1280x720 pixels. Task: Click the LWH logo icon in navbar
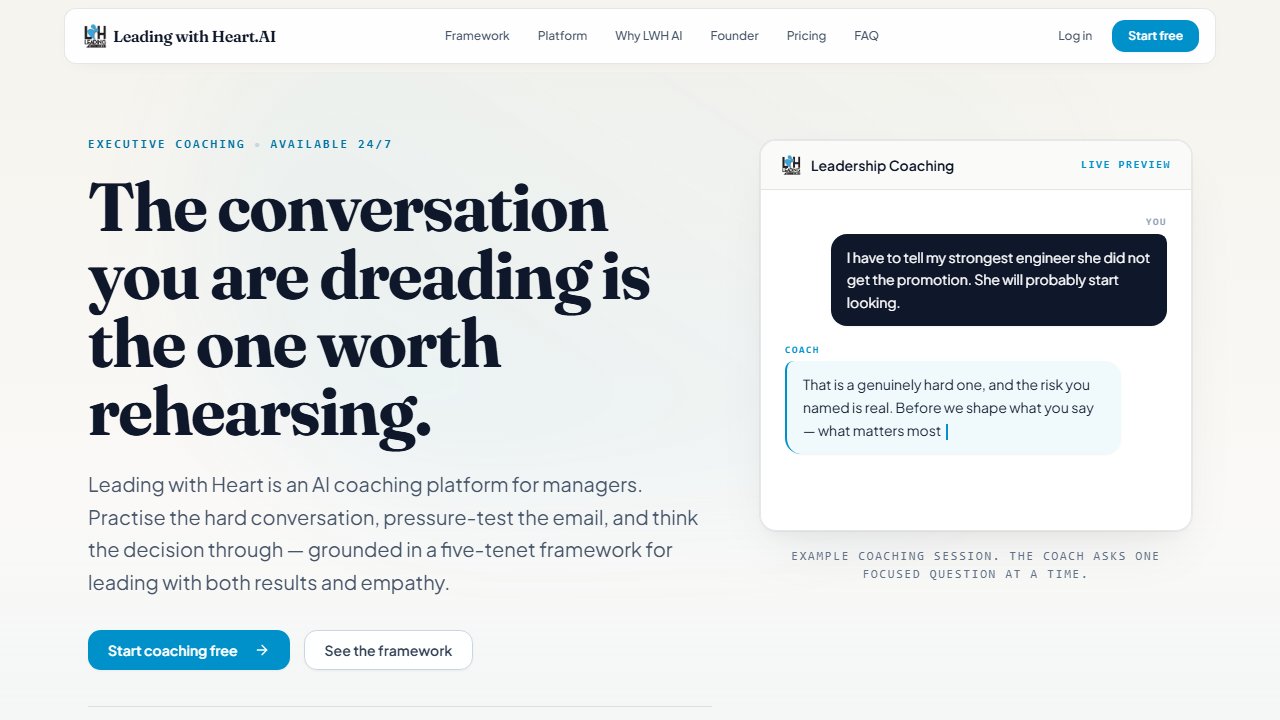(95, 36)
